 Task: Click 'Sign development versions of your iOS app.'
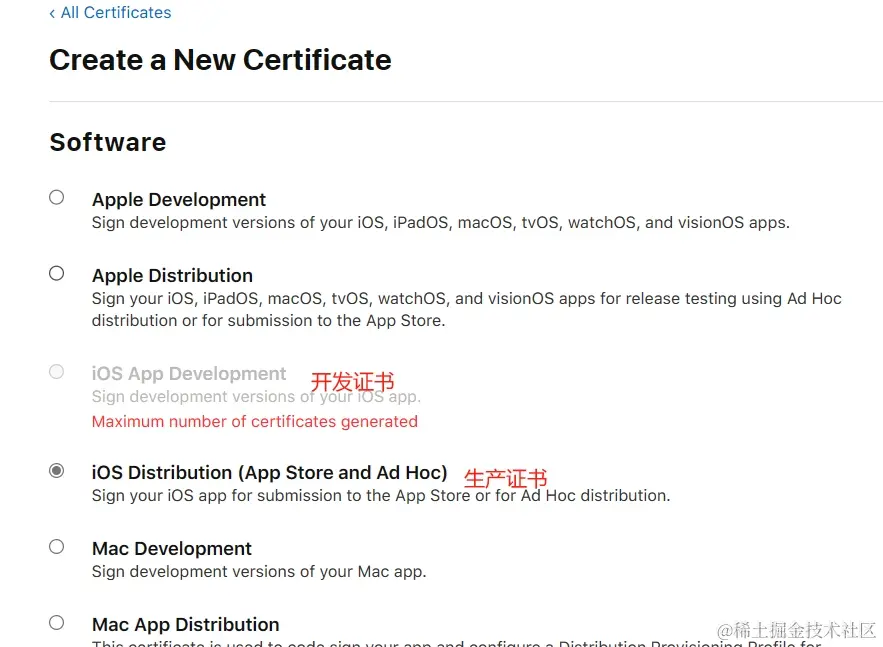coord(256,396)
